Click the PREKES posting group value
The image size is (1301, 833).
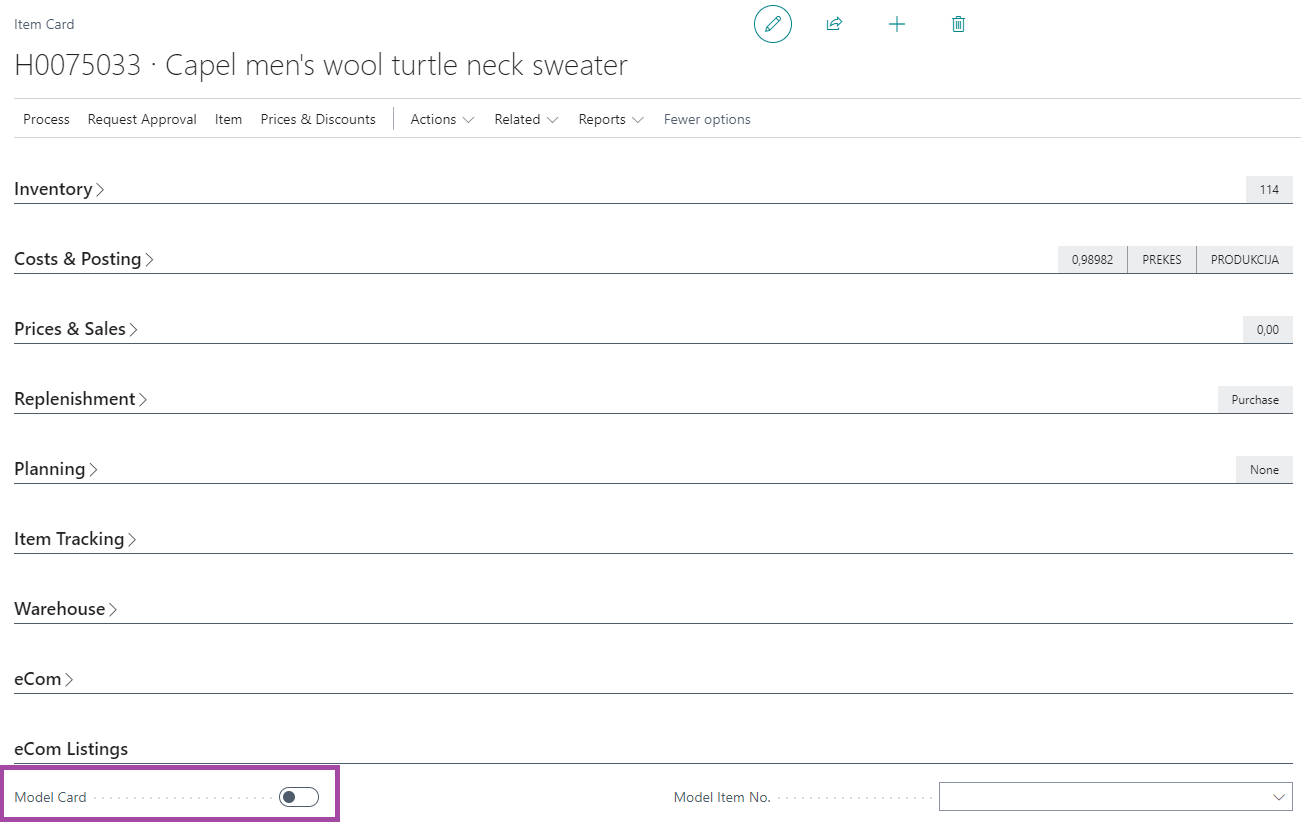tap(1162, 260)
